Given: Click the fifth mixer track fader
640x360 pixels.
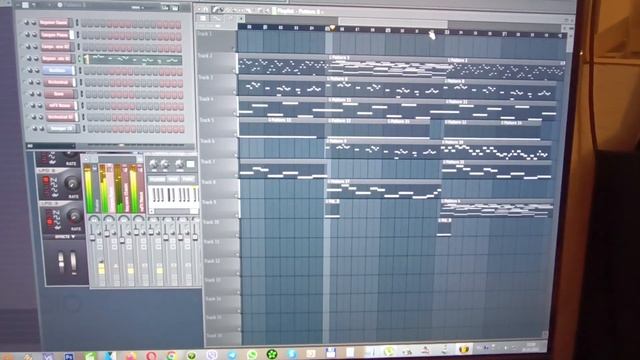Looking at the screenshot, I should click(151, 232).
